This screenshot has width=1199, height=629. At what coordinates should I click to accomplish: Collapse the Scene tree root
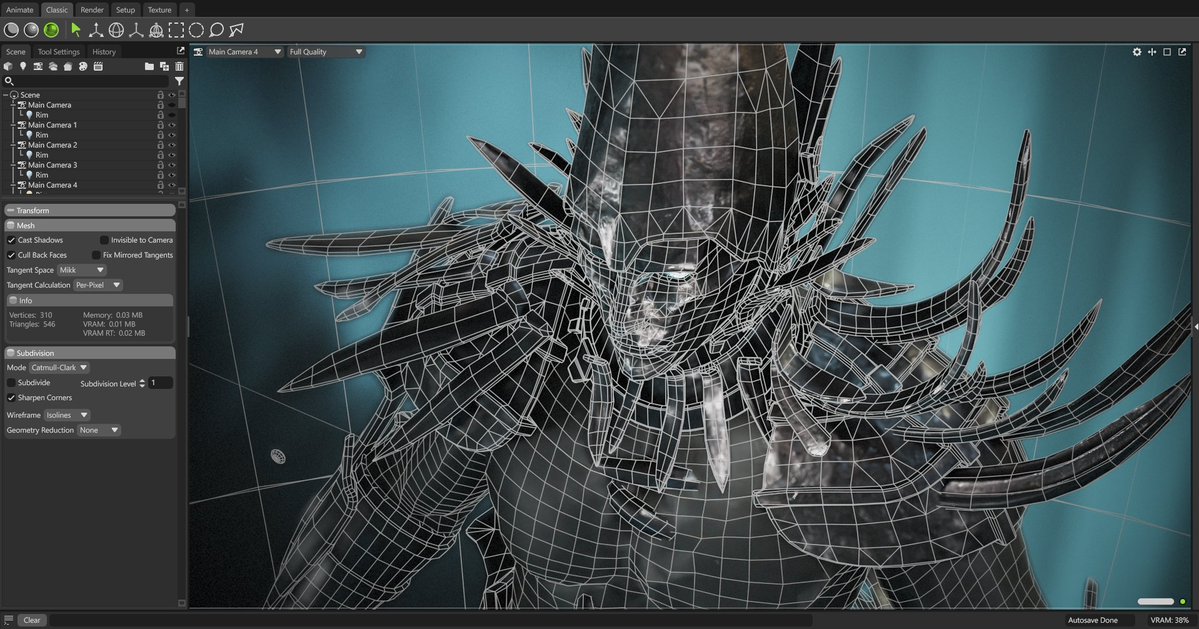pyautogui.click(x=5, y=95)
